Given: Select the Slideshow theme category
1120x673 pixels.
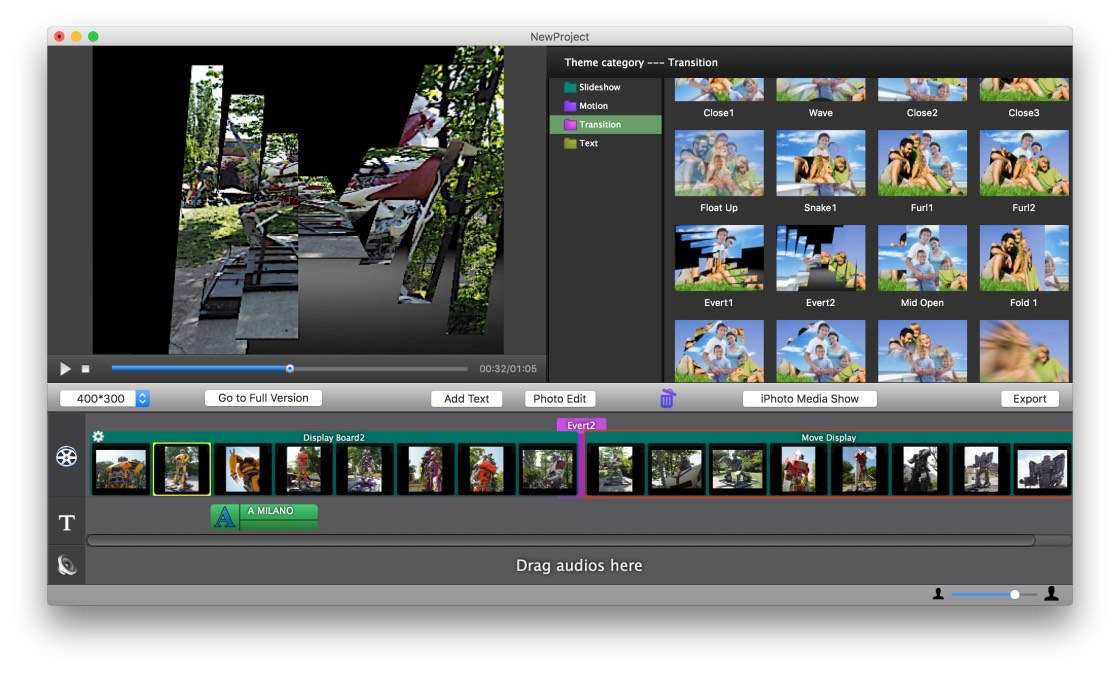Looking at the screenshot, I should pos(599,87).
